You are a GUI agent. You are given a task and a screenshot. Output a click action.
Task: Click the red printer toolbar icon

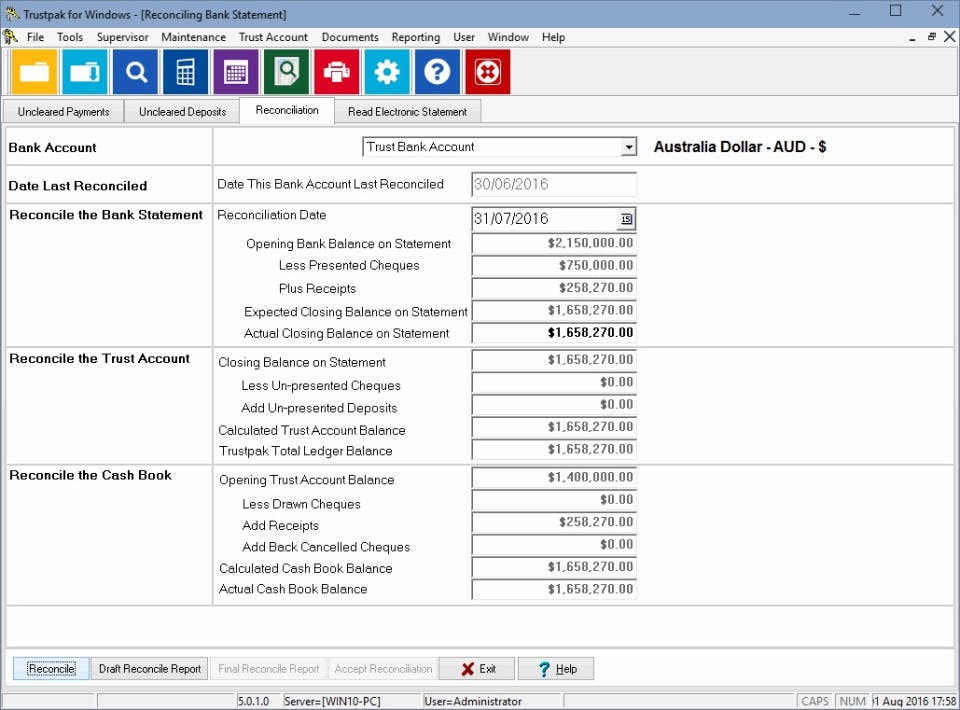pos(336,72)
